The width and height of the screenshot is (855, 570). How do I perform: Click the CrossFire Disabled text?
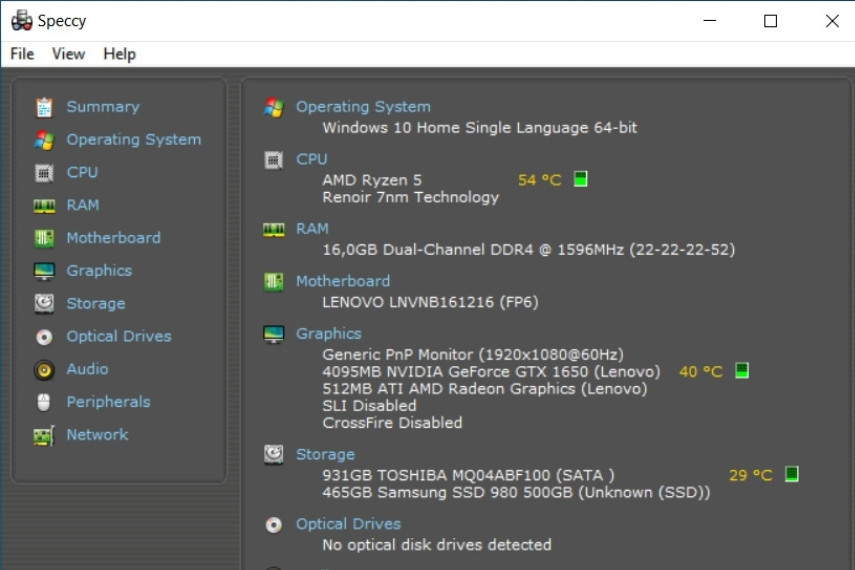[x=392, y=423]
